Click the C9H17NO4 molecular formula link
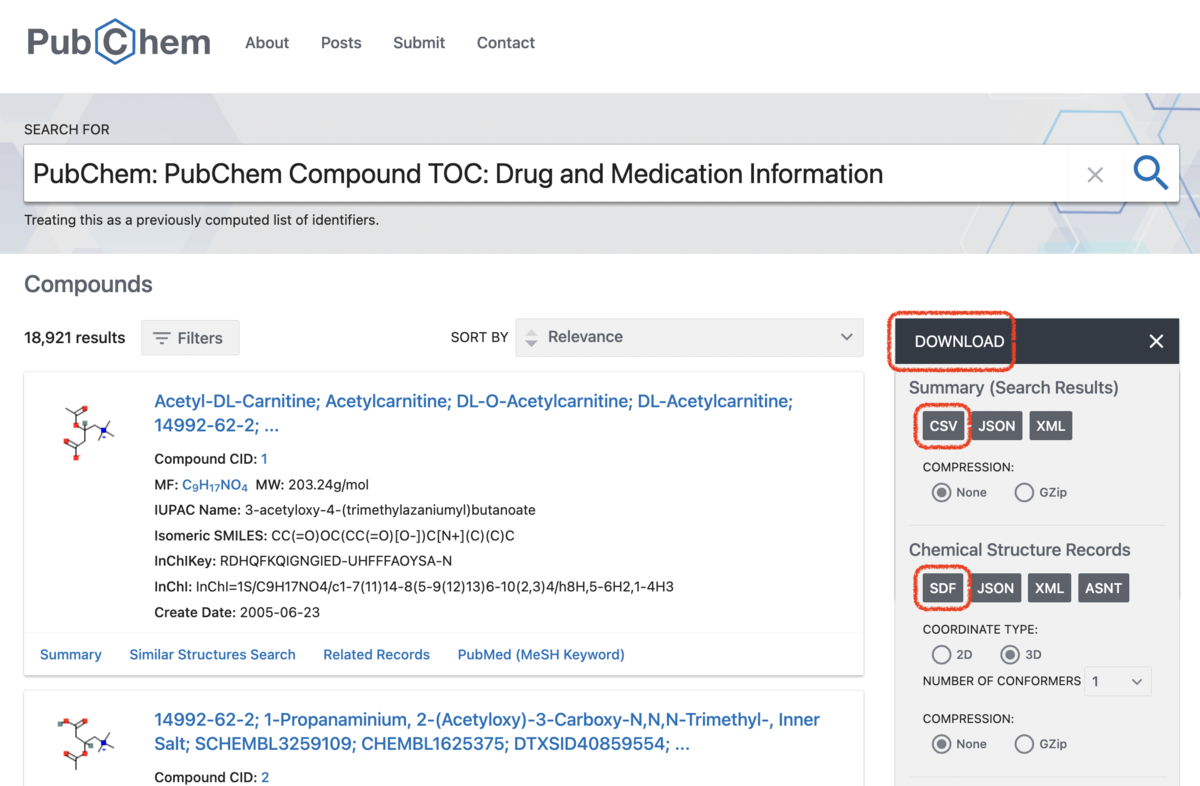This screenshot has height=786, width=1200. pyautogui.click(x=215, y=485)
